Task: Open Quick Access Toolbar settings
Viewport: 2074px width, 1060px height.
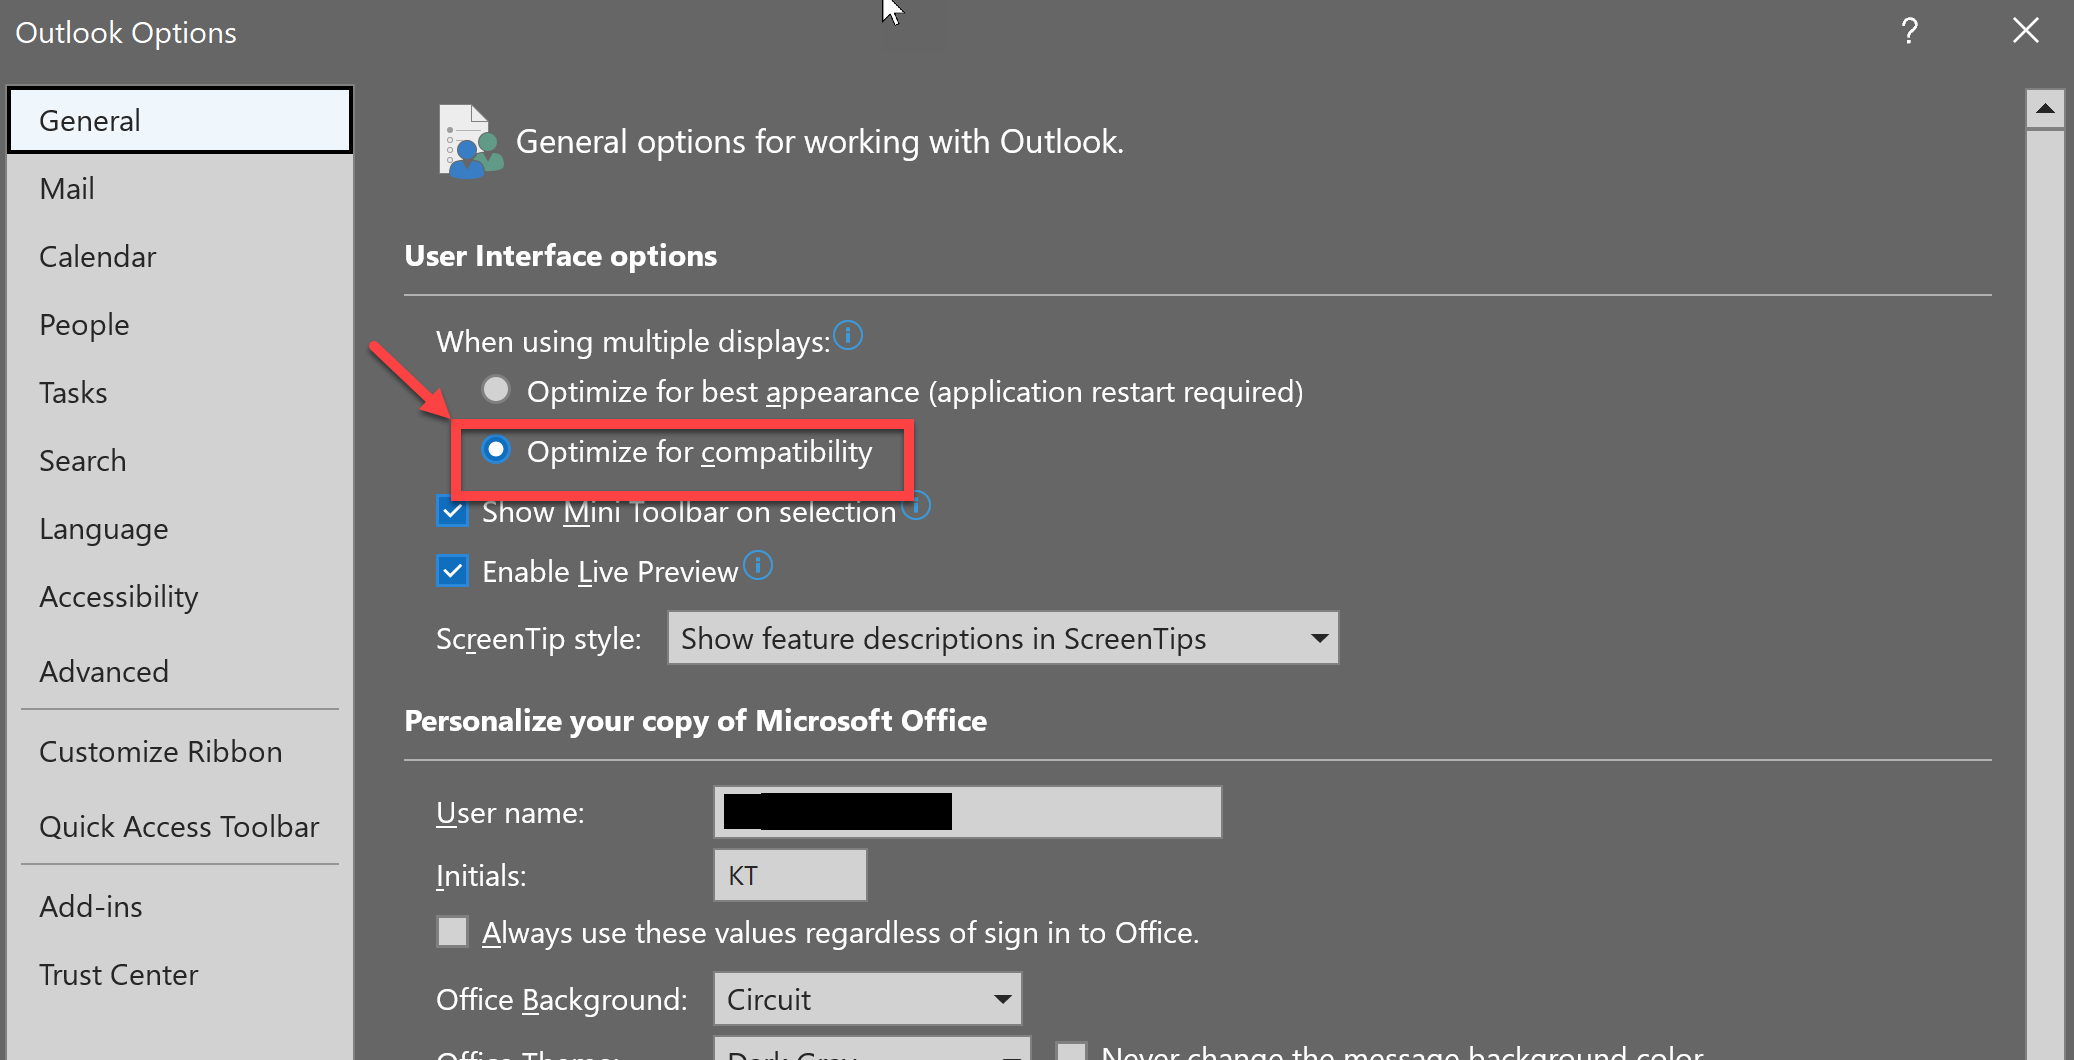Action: [x=178, y=826]
